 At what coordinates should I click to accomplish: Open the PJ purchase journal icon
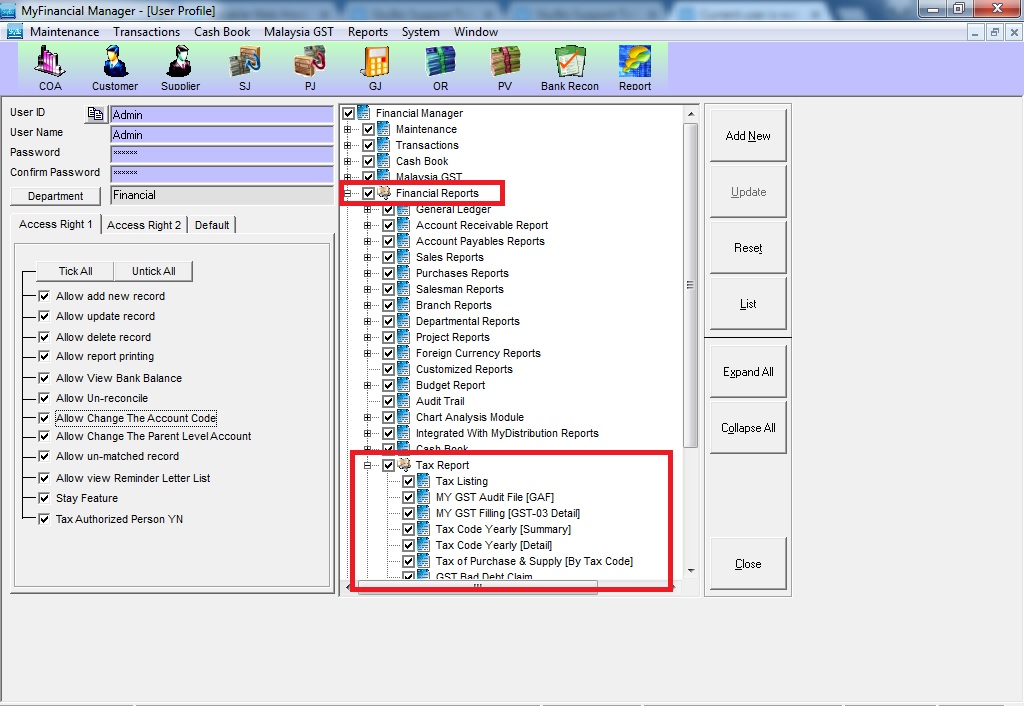(x=310, y=66)
